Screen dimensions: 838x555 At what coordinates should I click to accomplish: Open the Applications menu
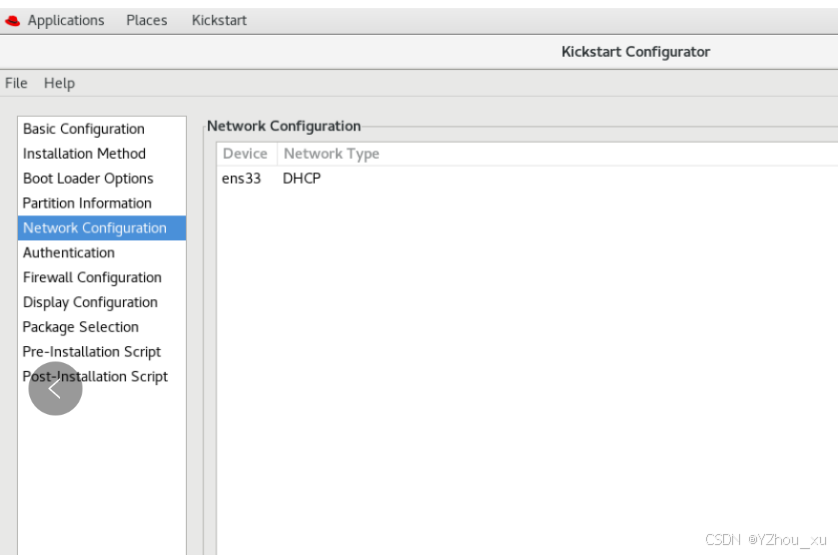click(66, 20)
